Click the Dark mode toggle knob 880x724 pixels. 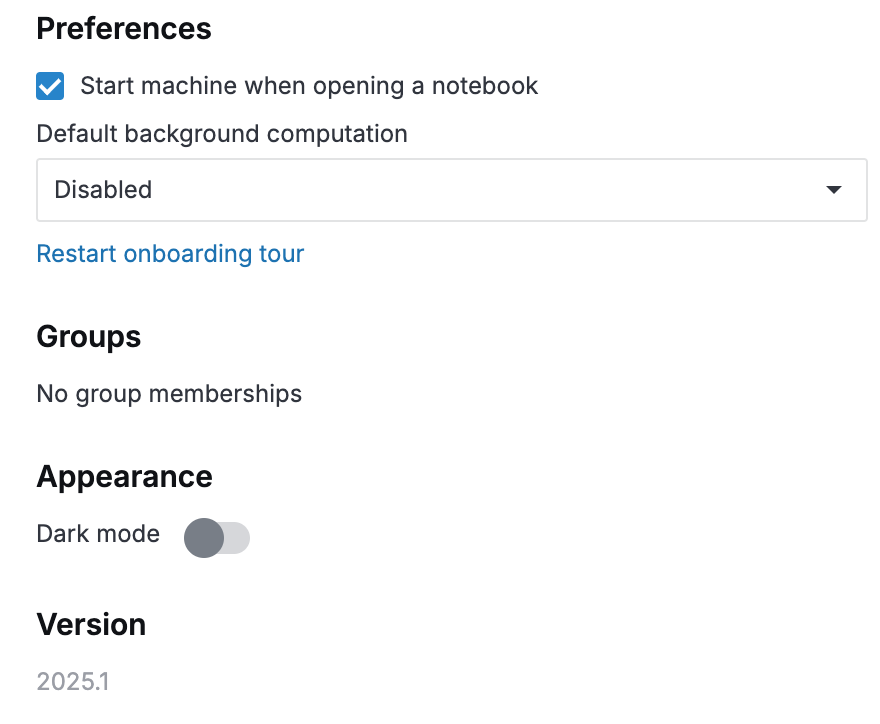tap(203, 538)
